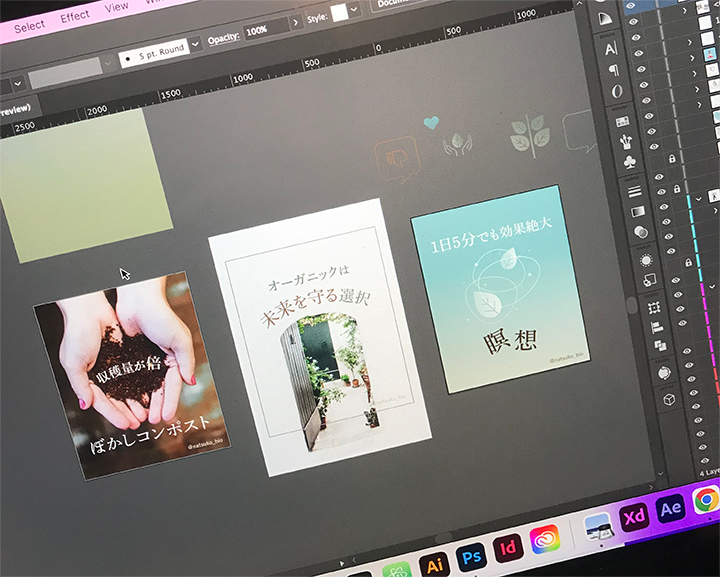Image resolution: width=720 pixels, height=577 pixels.
Task: Launch Adobe XD from the dock
Action: [x=633, y=517]
